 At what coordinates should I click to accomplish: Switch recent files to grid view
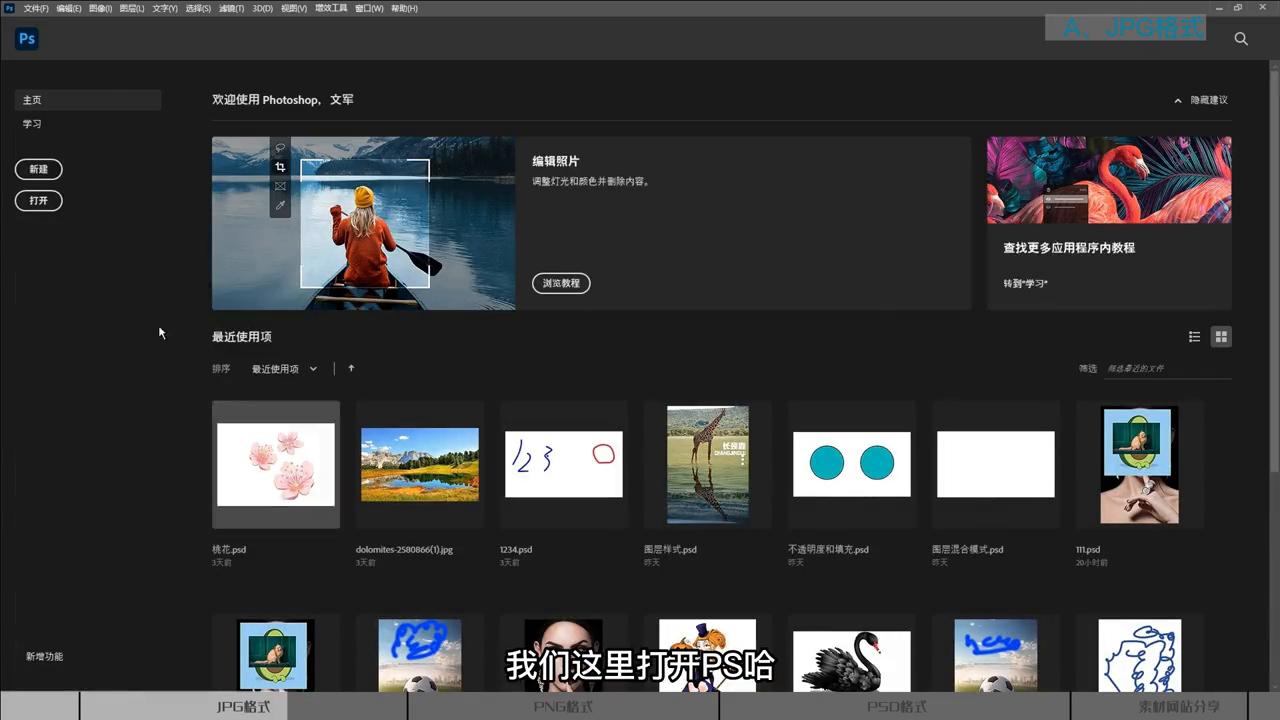(x=1221, y=337)
